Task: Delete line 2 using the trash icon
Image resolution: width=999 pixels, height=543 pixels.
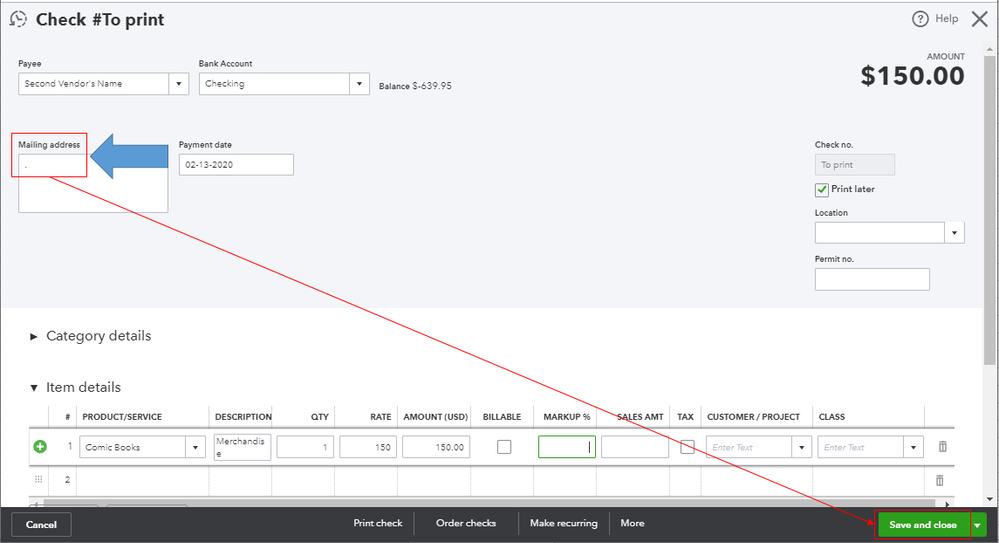Action: tap(939, 480)
